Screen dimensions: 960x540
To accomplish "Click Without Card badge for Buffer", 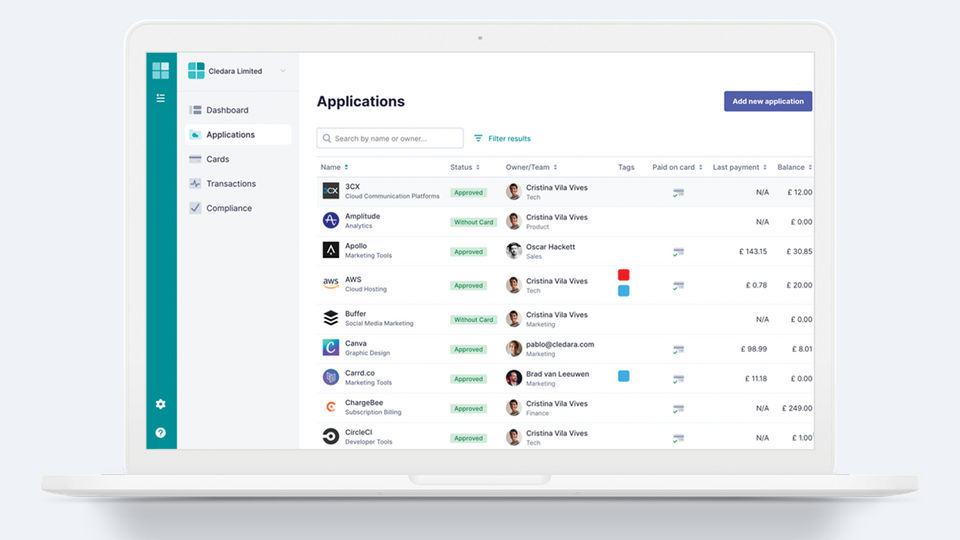I will point(473,320).
